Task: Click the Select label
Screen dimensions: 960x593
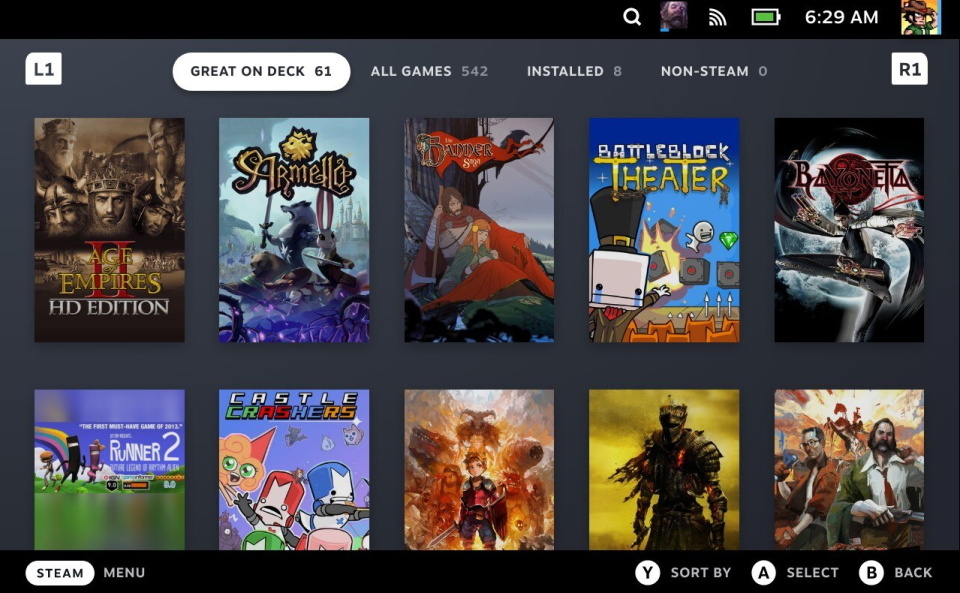Action: pos(812,573)
